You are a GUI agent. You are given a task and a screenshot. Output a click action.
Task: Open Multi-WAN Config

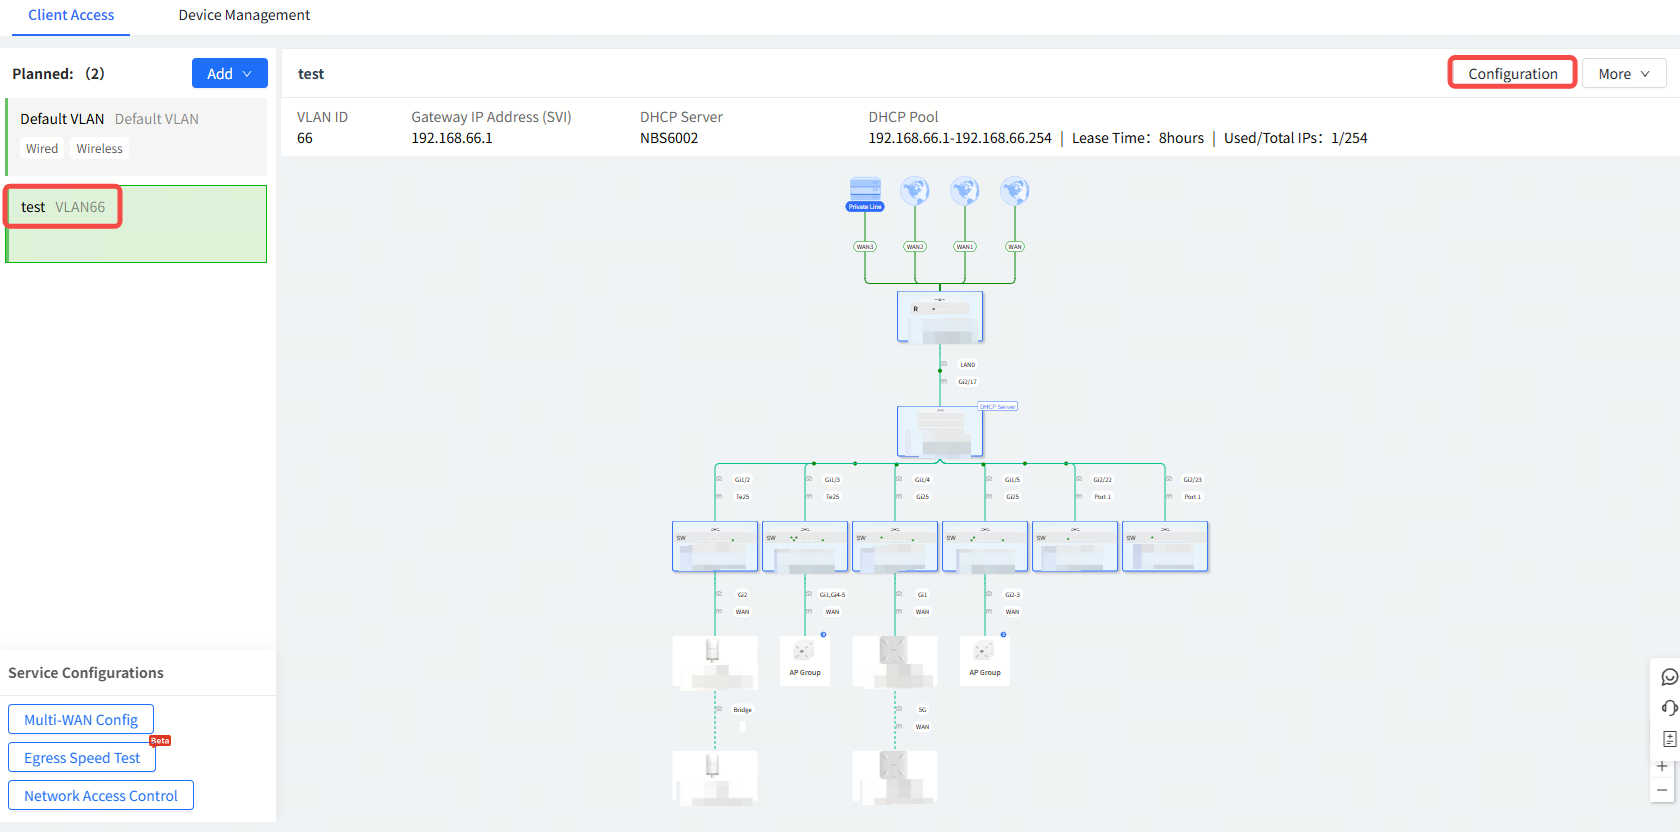pyautogui.click(x=81, y=720)
